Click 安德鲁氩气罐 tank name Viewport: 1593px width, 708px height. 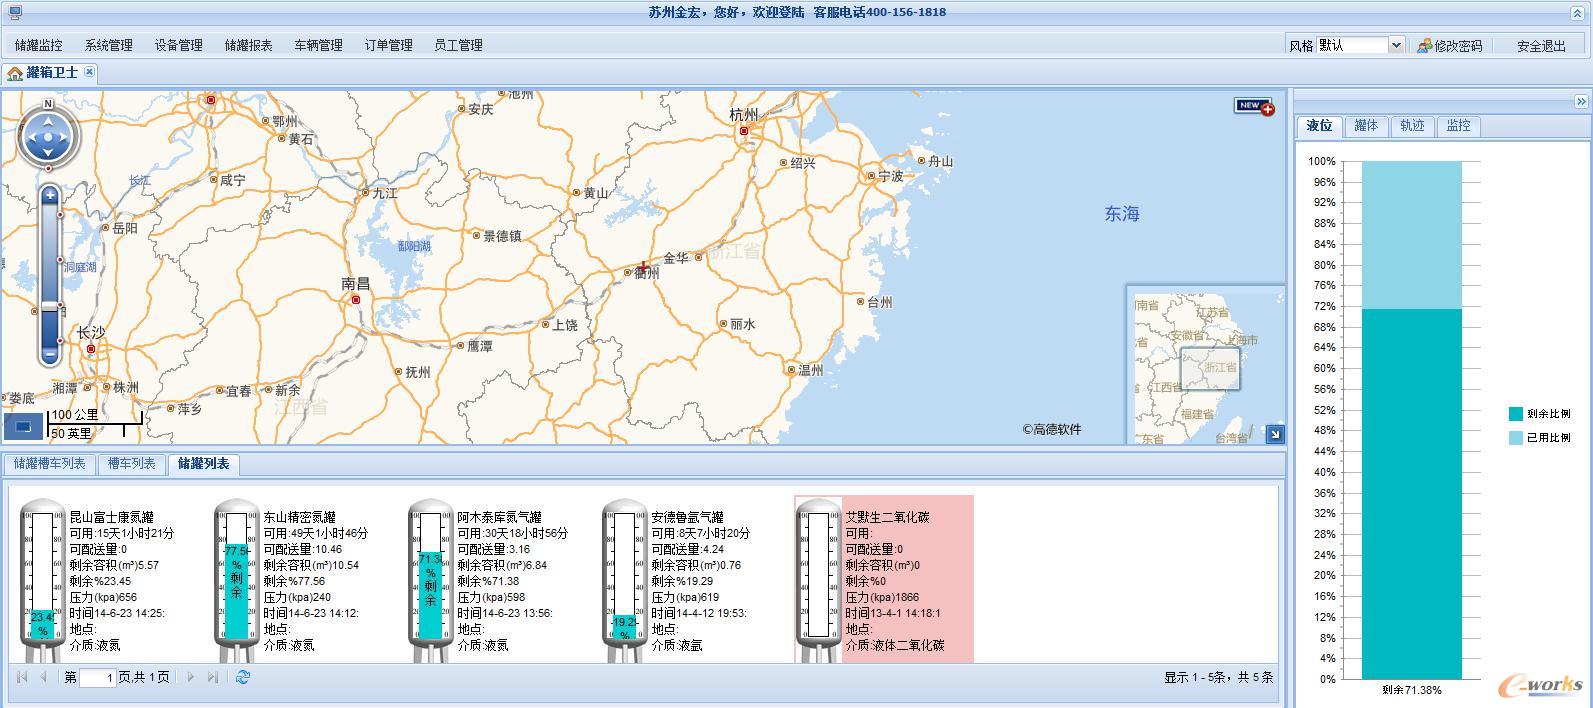pyautogui.click(x=687, y=517)
